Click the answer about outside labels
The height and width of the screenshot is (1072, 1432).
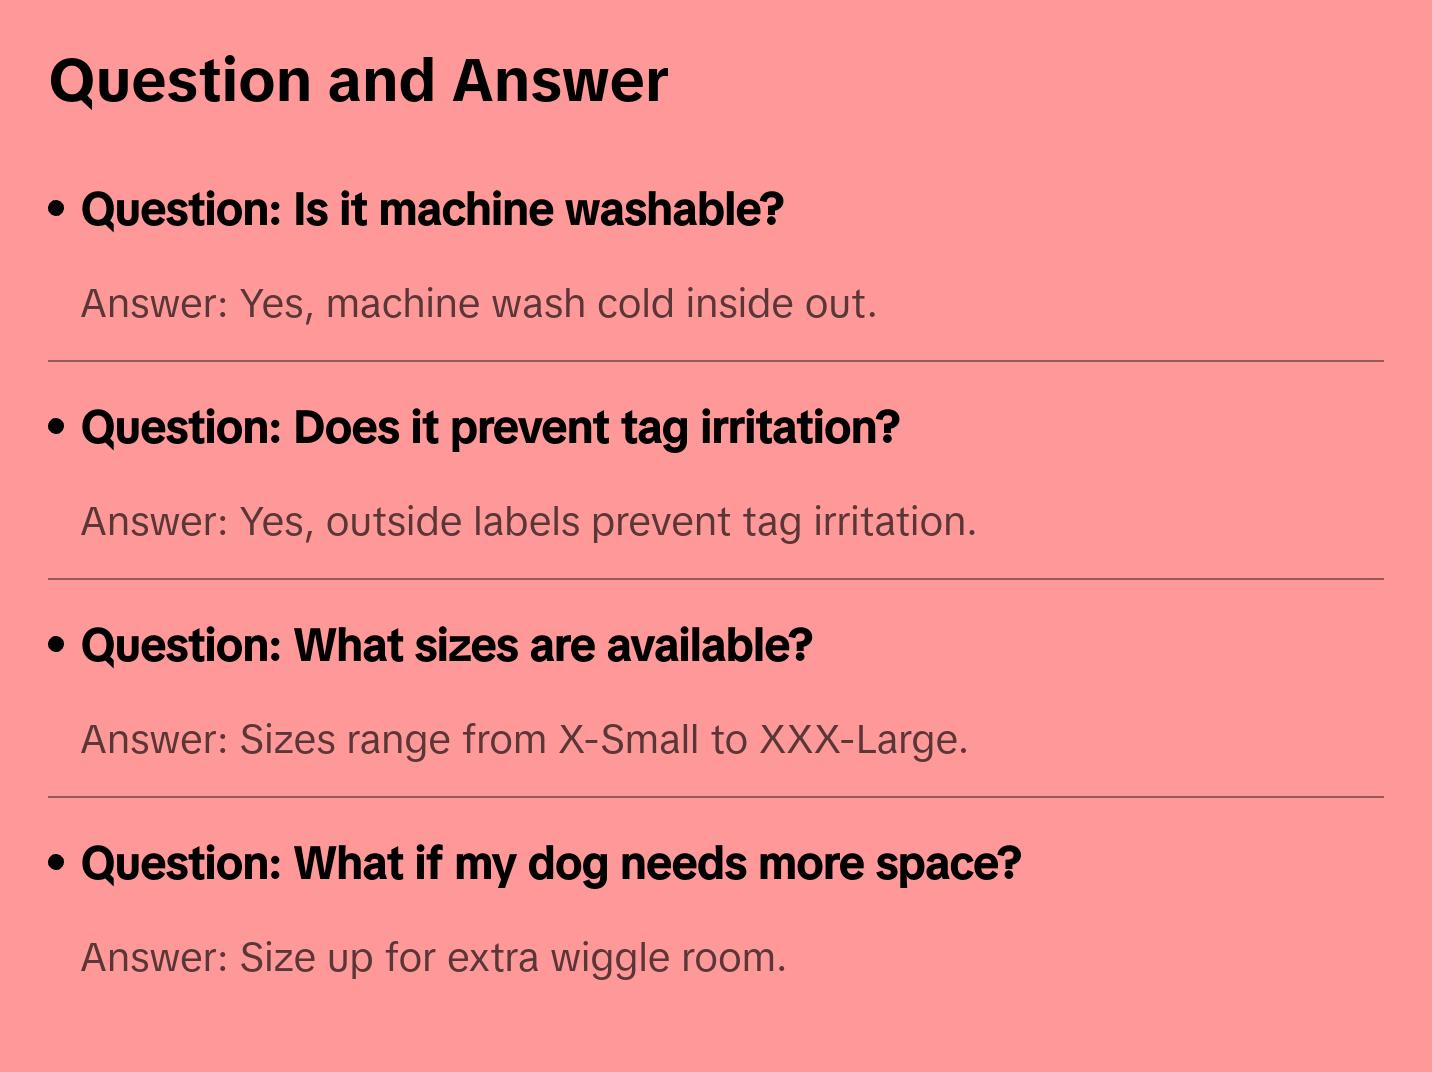point(528,522)
